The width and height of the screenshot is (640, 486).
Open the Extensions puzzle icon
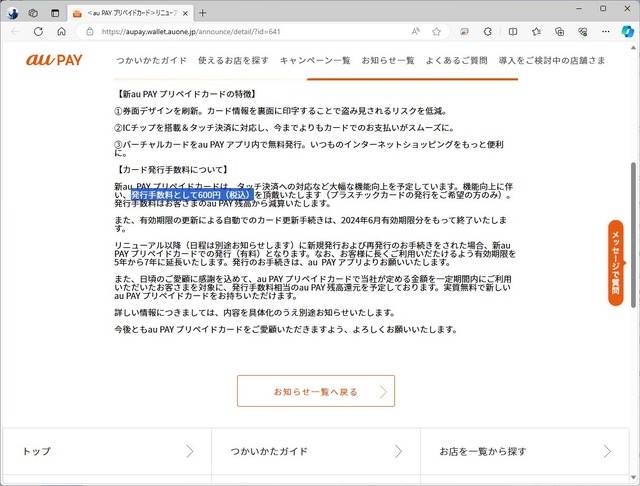(487, 31)
